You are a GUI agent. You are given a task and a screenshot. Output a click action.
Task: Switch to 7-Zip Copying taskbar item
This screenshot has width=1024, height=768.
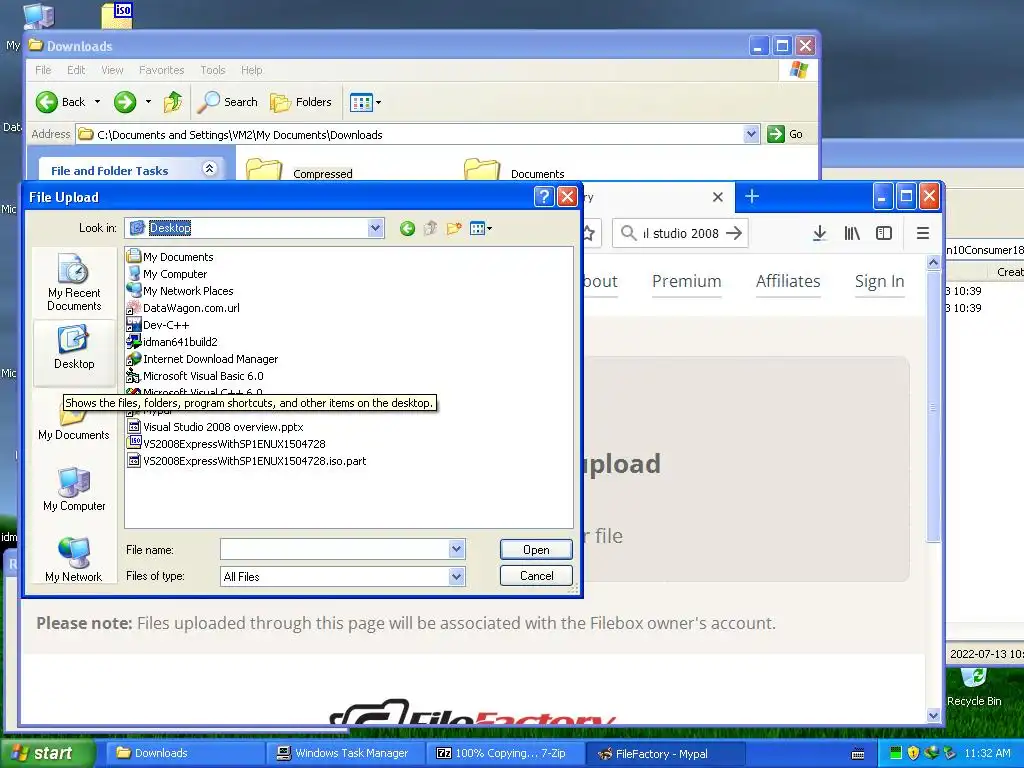coord(505,754)
